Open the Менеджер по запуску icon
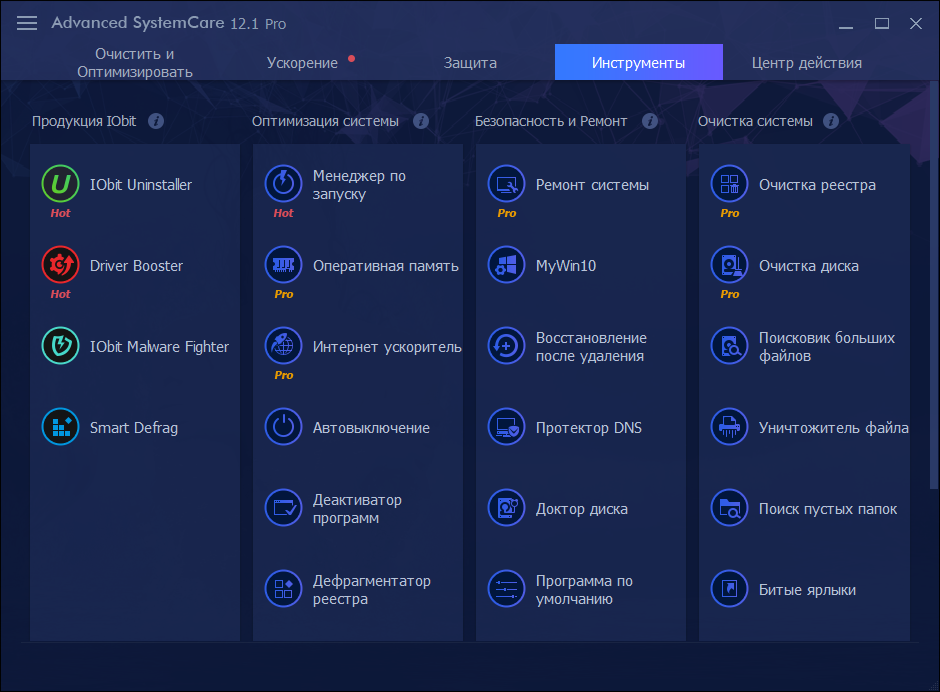Screen dimensions: 940x692 tap(284, 183)
